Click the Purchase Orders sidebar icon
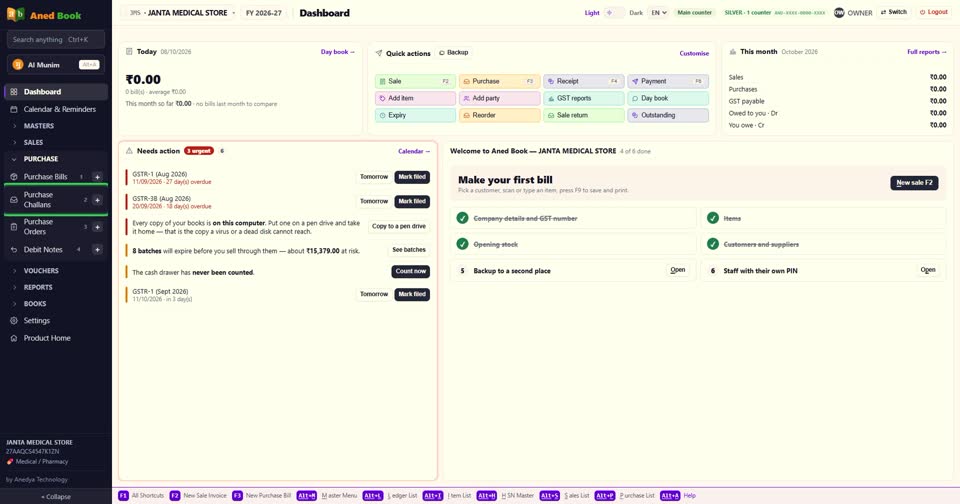 pyautogui.click(x=13, y=227)
